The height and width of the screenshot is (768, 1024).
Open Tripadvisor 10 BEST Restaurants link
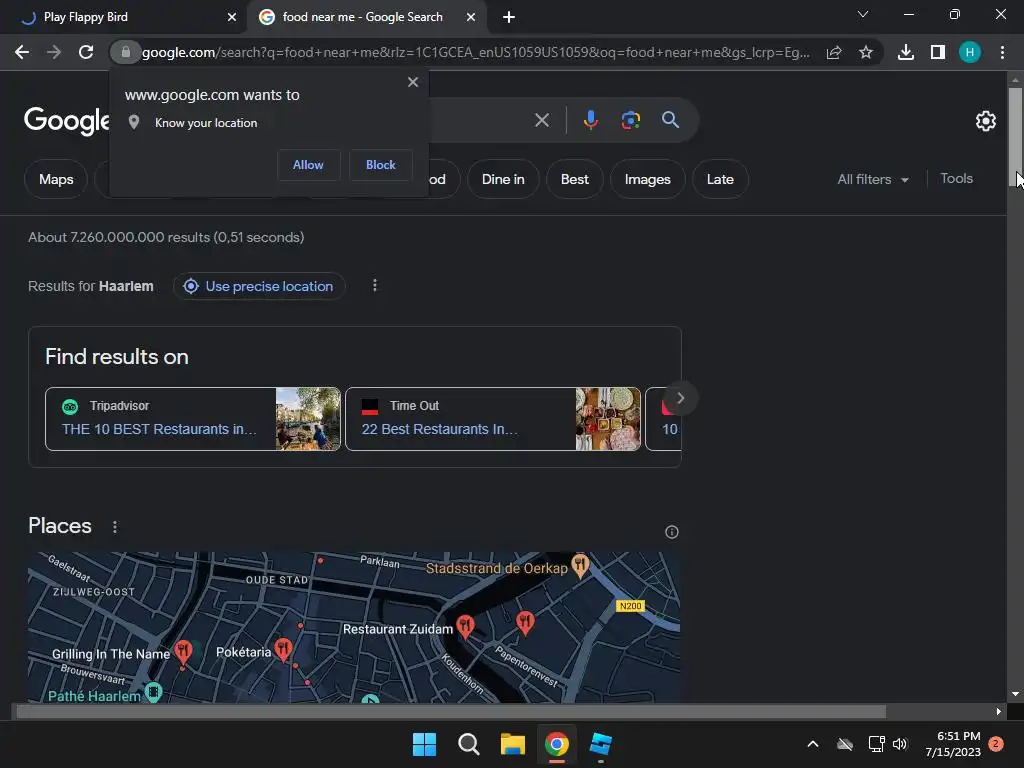(x=159, y=429)
